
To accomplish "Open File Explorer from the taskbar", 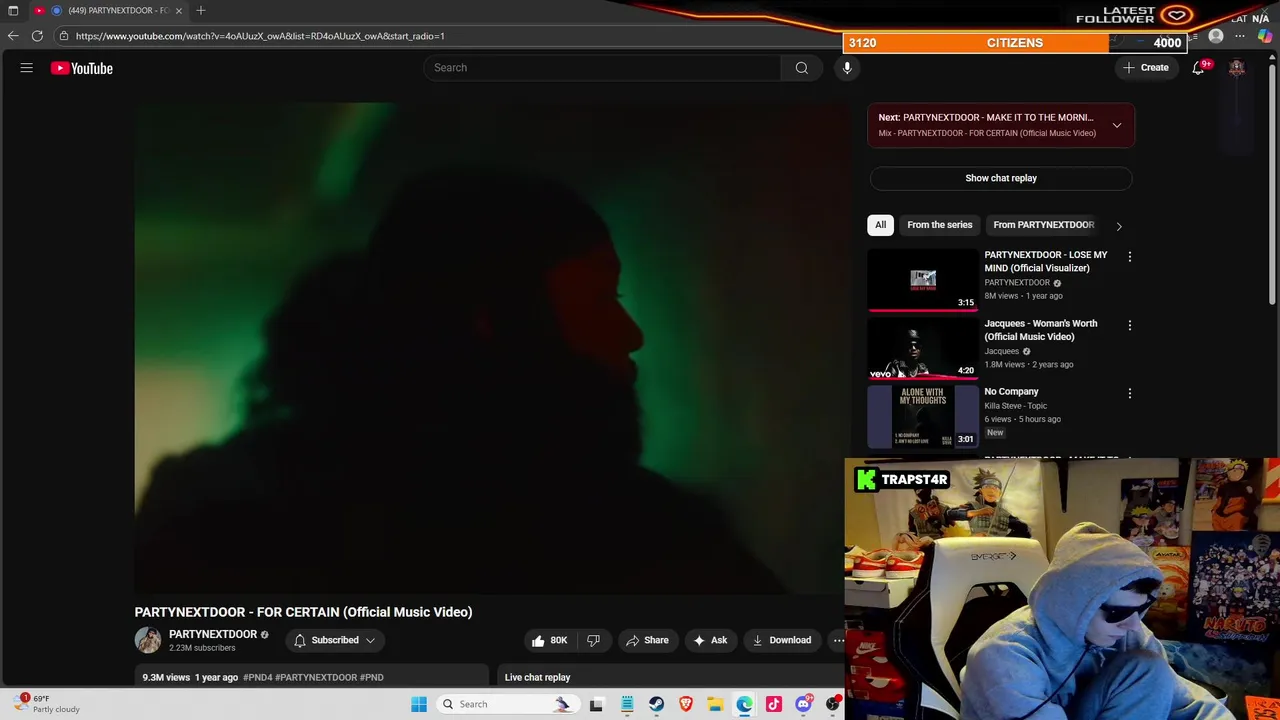I will [x=715, y=704].
